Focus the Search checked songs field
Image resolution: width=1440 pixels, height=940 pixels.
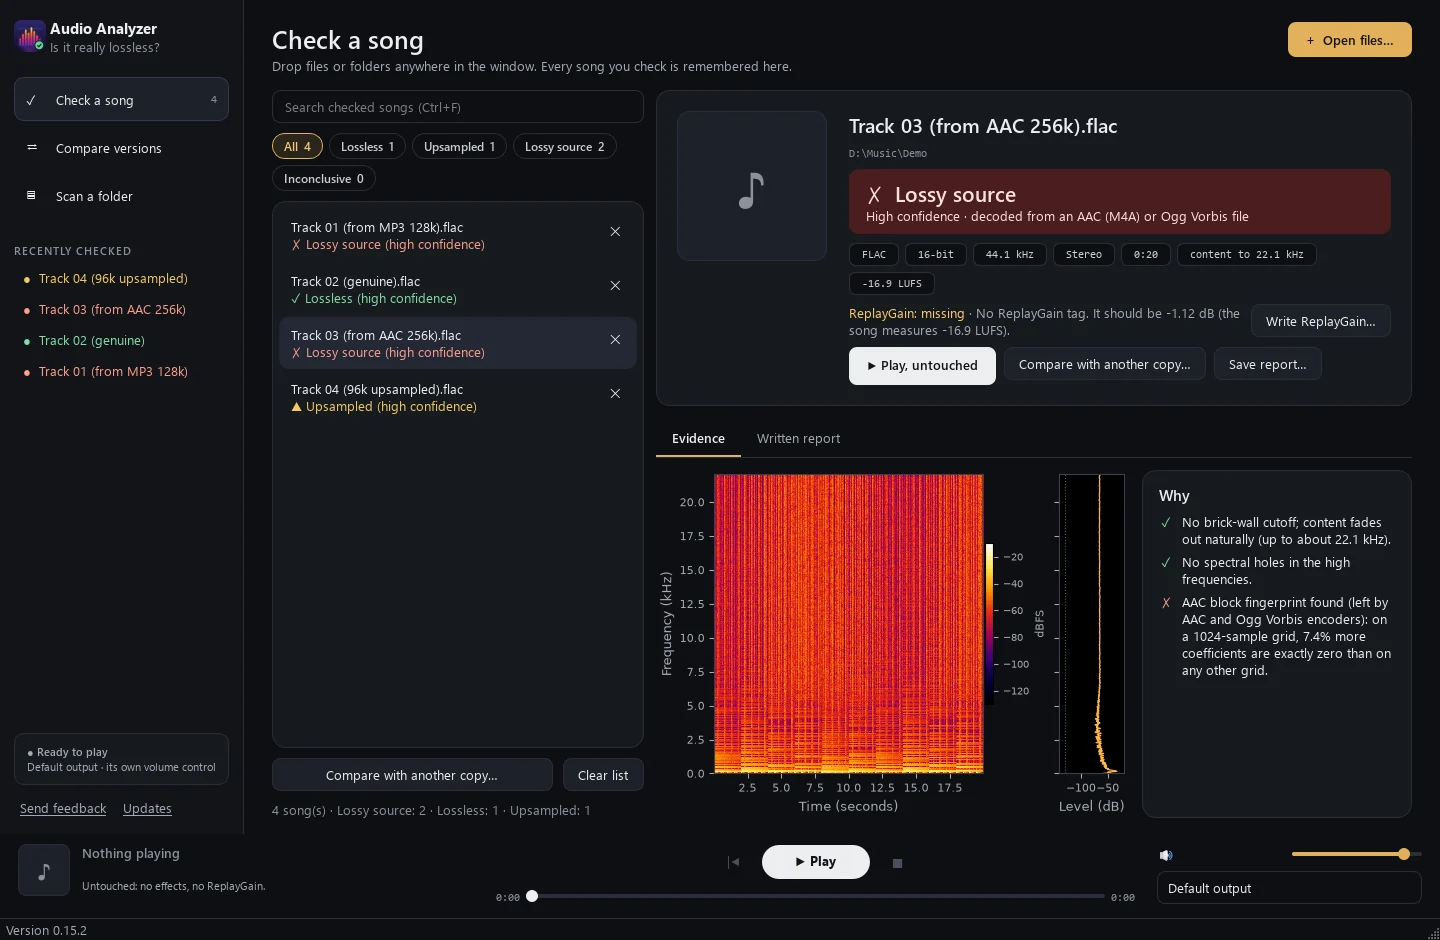458,107
